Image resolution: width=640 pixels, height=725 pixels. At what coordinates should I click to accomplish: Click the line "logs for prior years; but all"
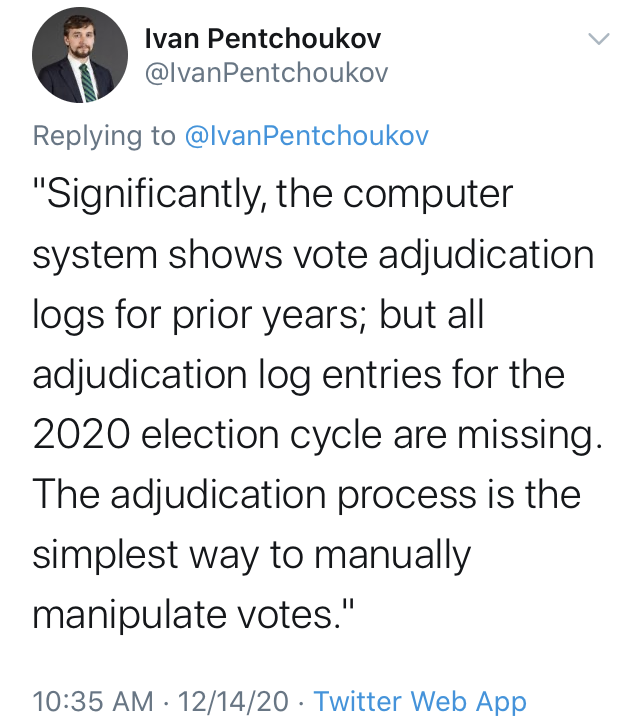[258, 315]
